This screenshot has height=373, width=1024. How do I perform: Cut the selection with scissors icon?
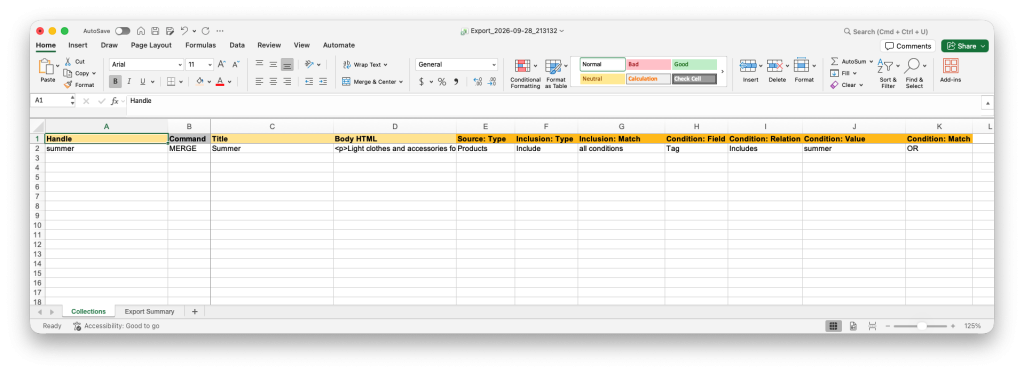[68, 61]
